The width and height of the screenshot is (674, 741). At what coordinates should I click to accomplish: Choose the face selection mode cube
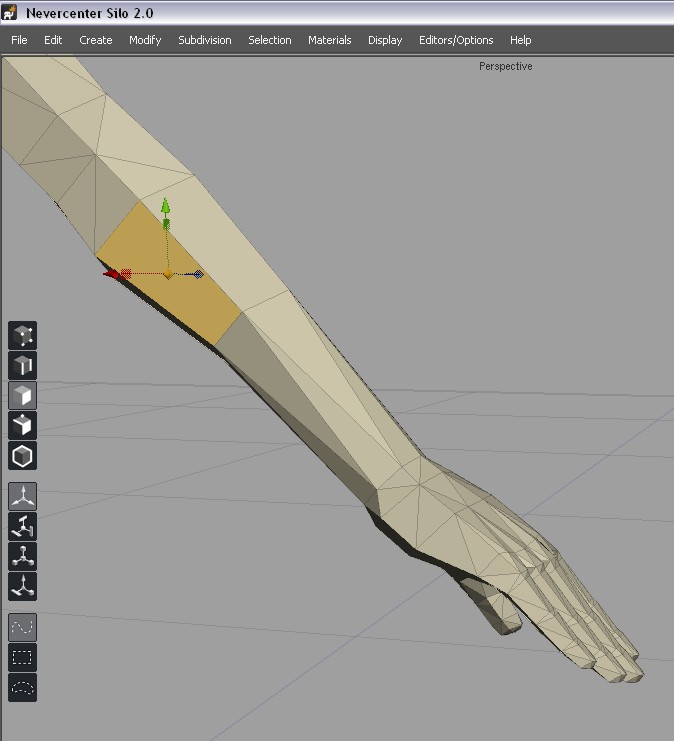(x=23, y=395)
